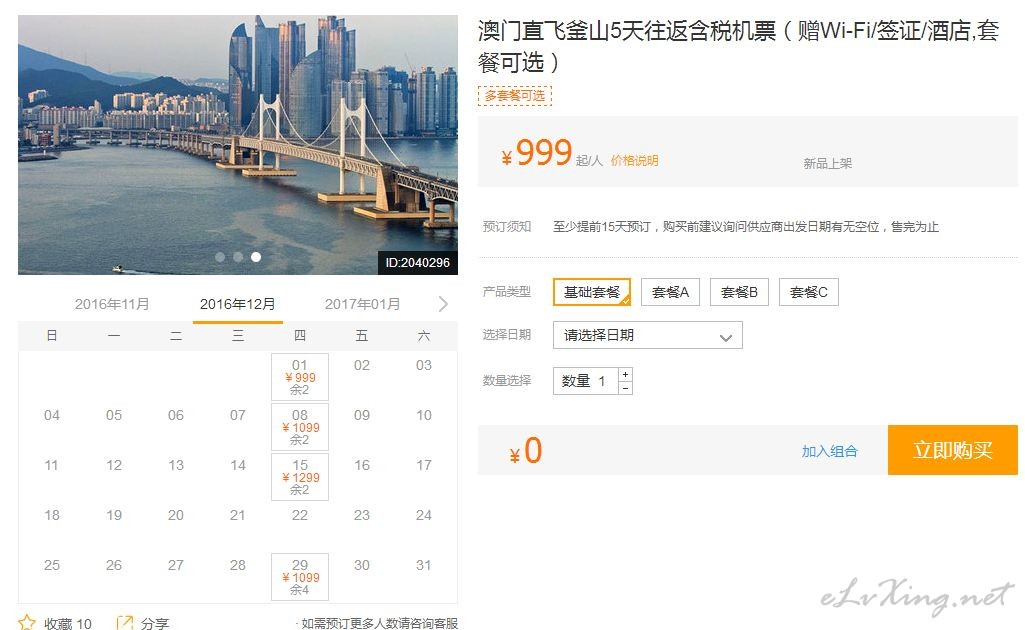Increase quantity with plus stepper
This screenshot has height=630, width=1025.
coord(626,374)
